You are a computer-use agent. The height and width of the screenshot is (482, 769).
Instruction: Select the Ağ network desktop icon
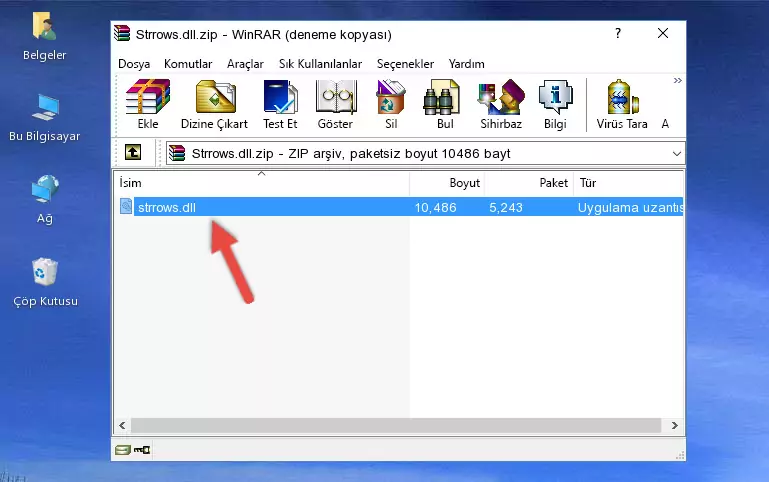click(45, 200)
